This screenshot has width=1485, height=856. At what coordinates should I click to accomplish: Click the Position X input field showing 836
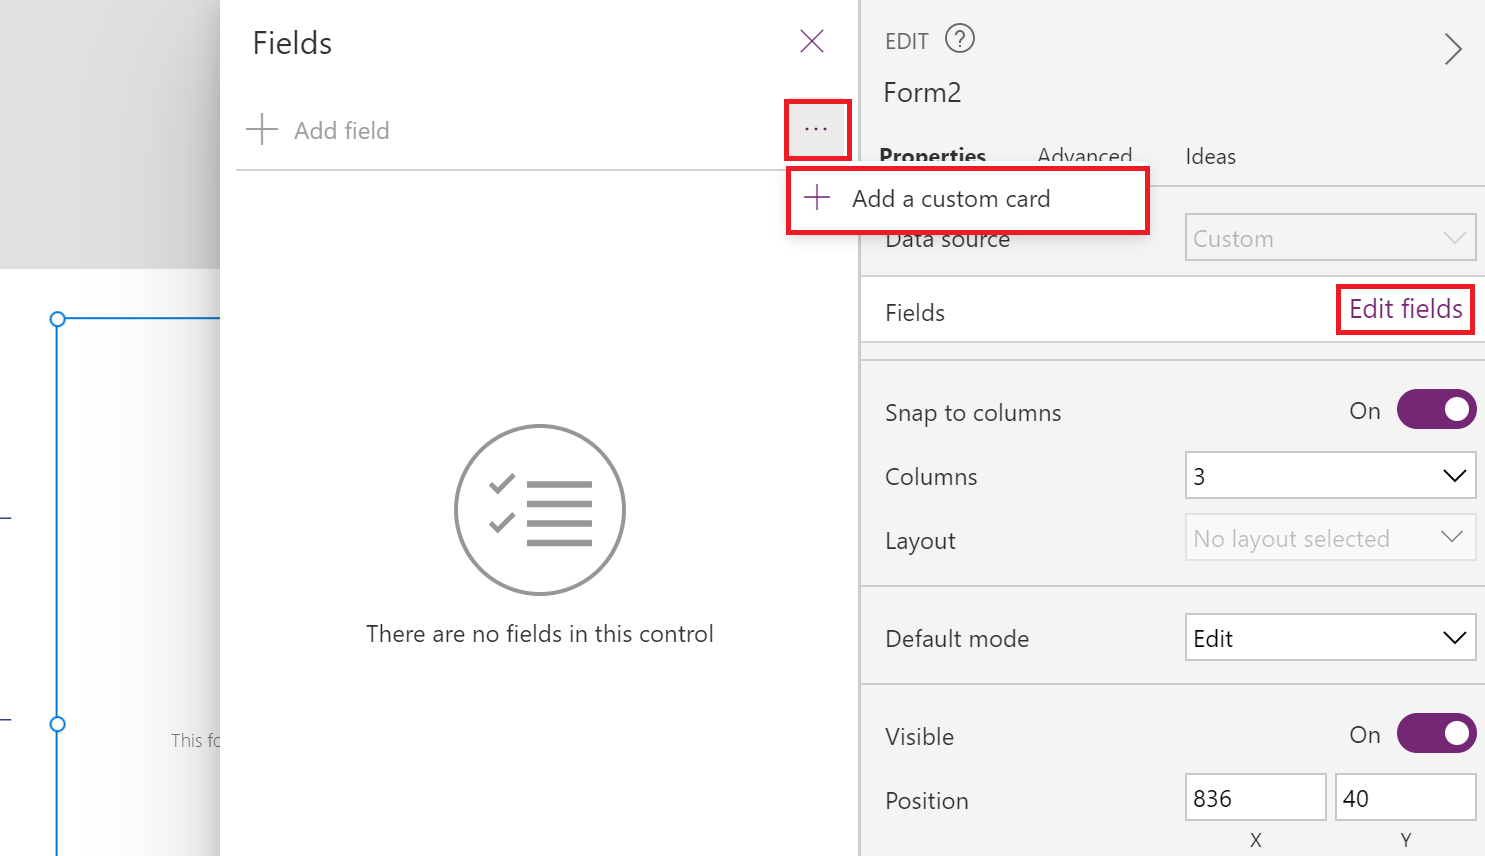[x=1256, y=797]
